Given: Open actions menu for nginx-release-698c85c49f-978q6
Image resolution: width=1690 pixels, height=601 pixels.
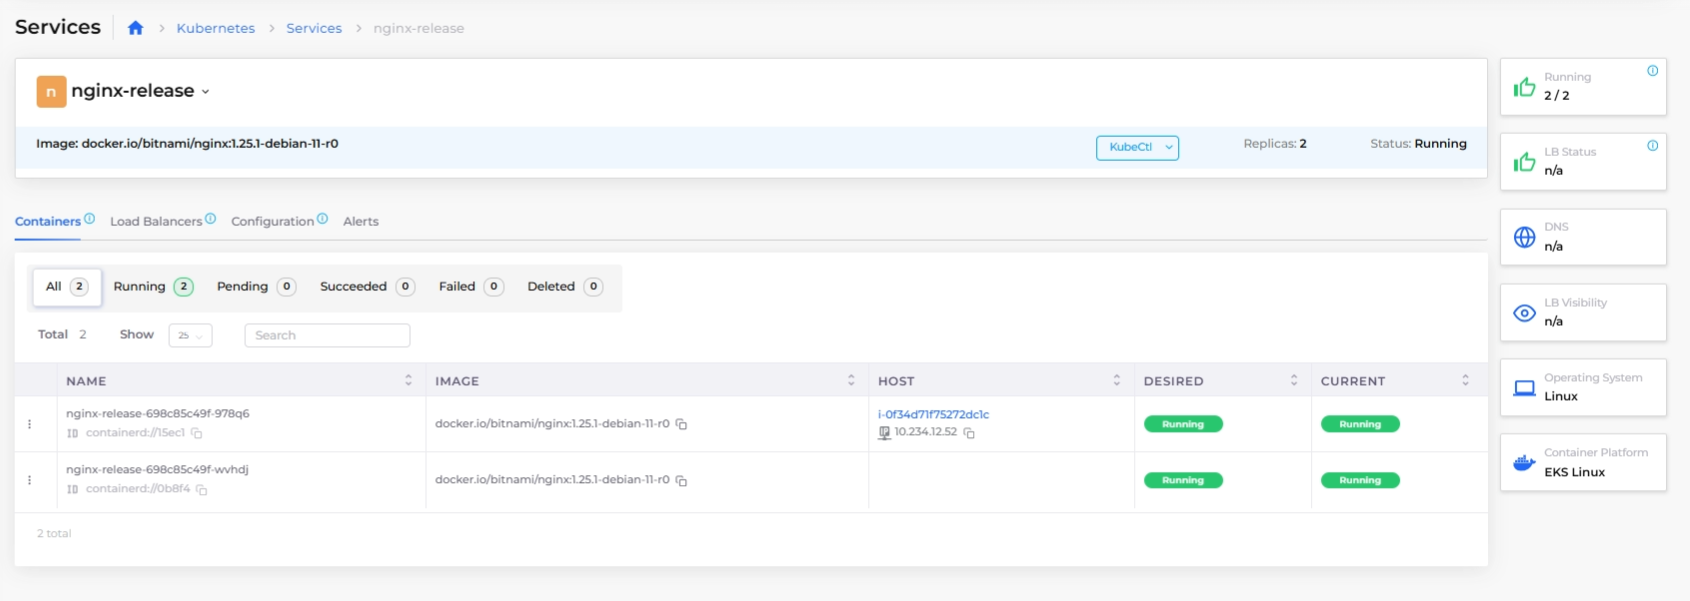Looking at the screenshot, I should click(x=30, y=424).
